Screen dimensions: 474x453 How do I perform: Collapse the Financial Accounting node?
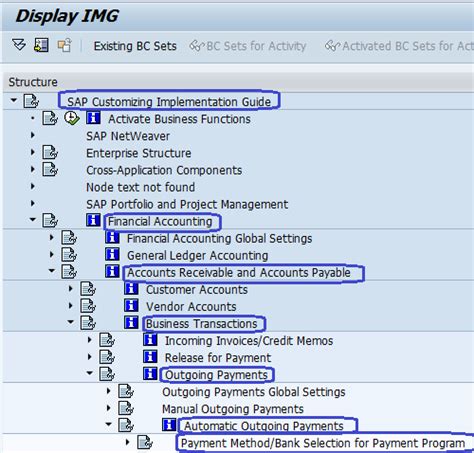coord(33,219)
